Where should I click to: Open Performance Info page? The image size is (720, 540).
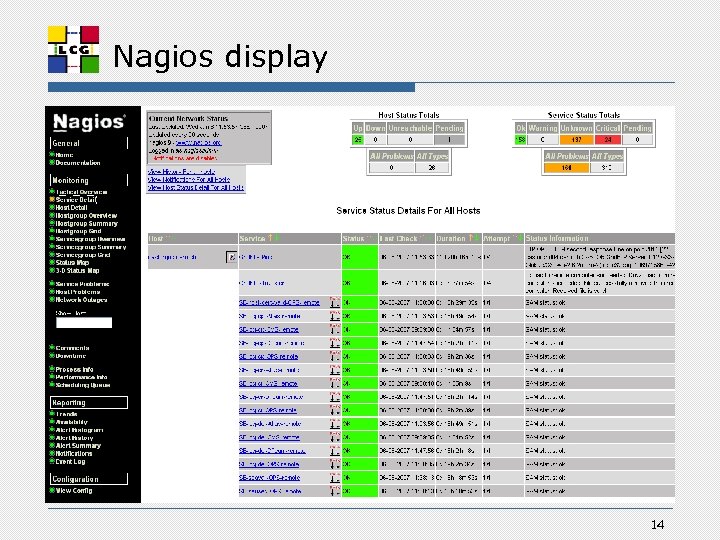point(81,377)
